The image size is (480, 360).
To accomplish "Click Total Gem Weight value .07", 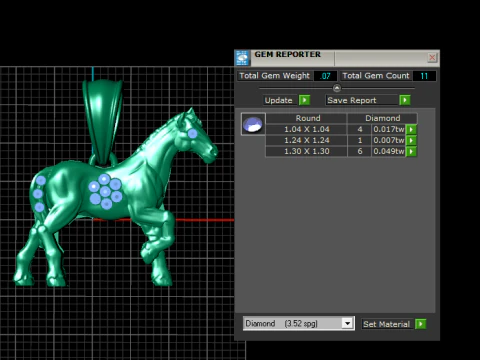I will [325, 76].
